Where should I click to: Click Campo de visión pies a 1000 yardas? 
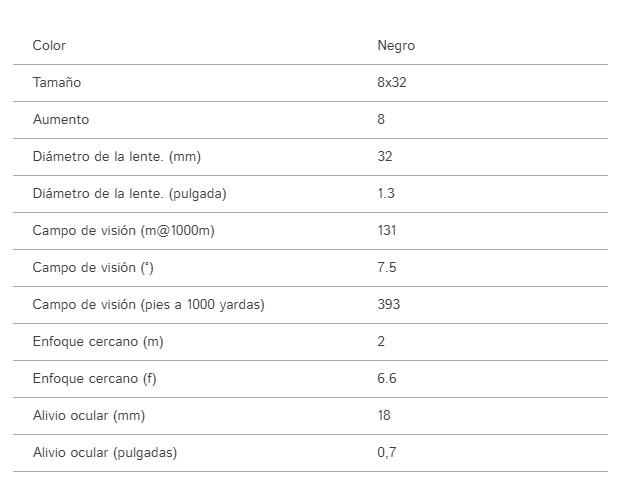point(148,304)
